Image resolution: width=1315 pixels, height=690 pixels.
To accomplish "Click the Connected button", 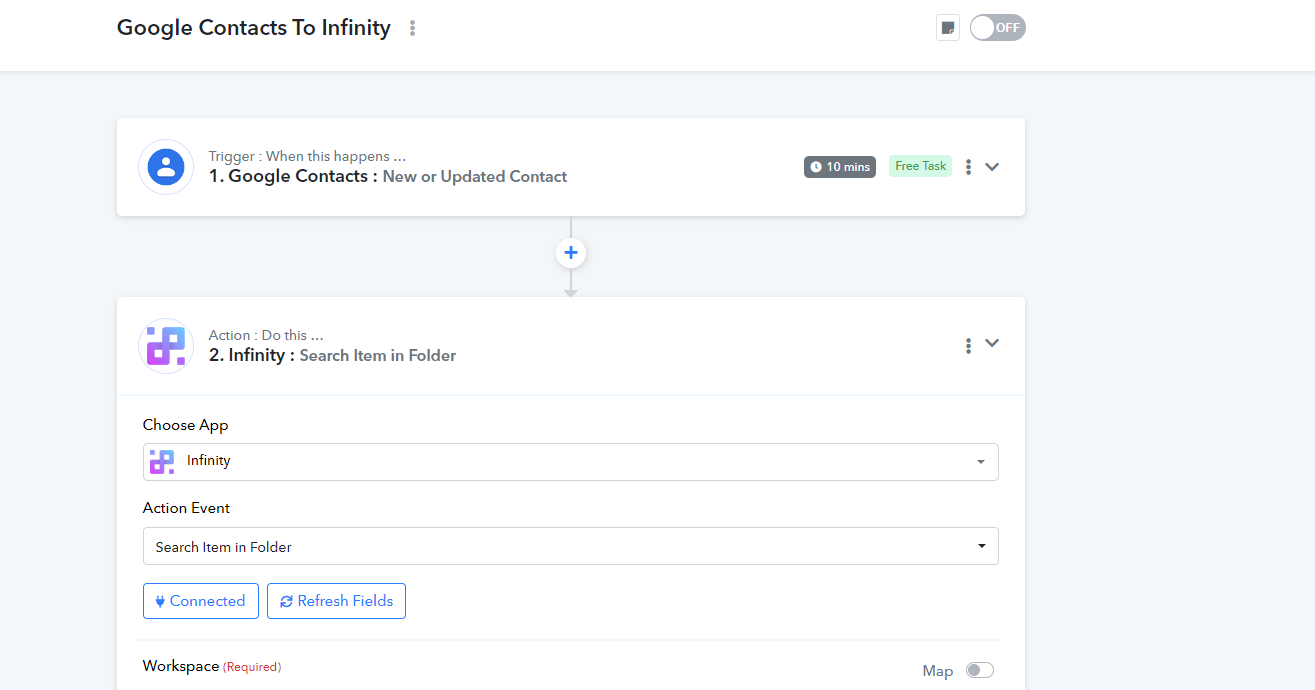I will coord(201,601).
